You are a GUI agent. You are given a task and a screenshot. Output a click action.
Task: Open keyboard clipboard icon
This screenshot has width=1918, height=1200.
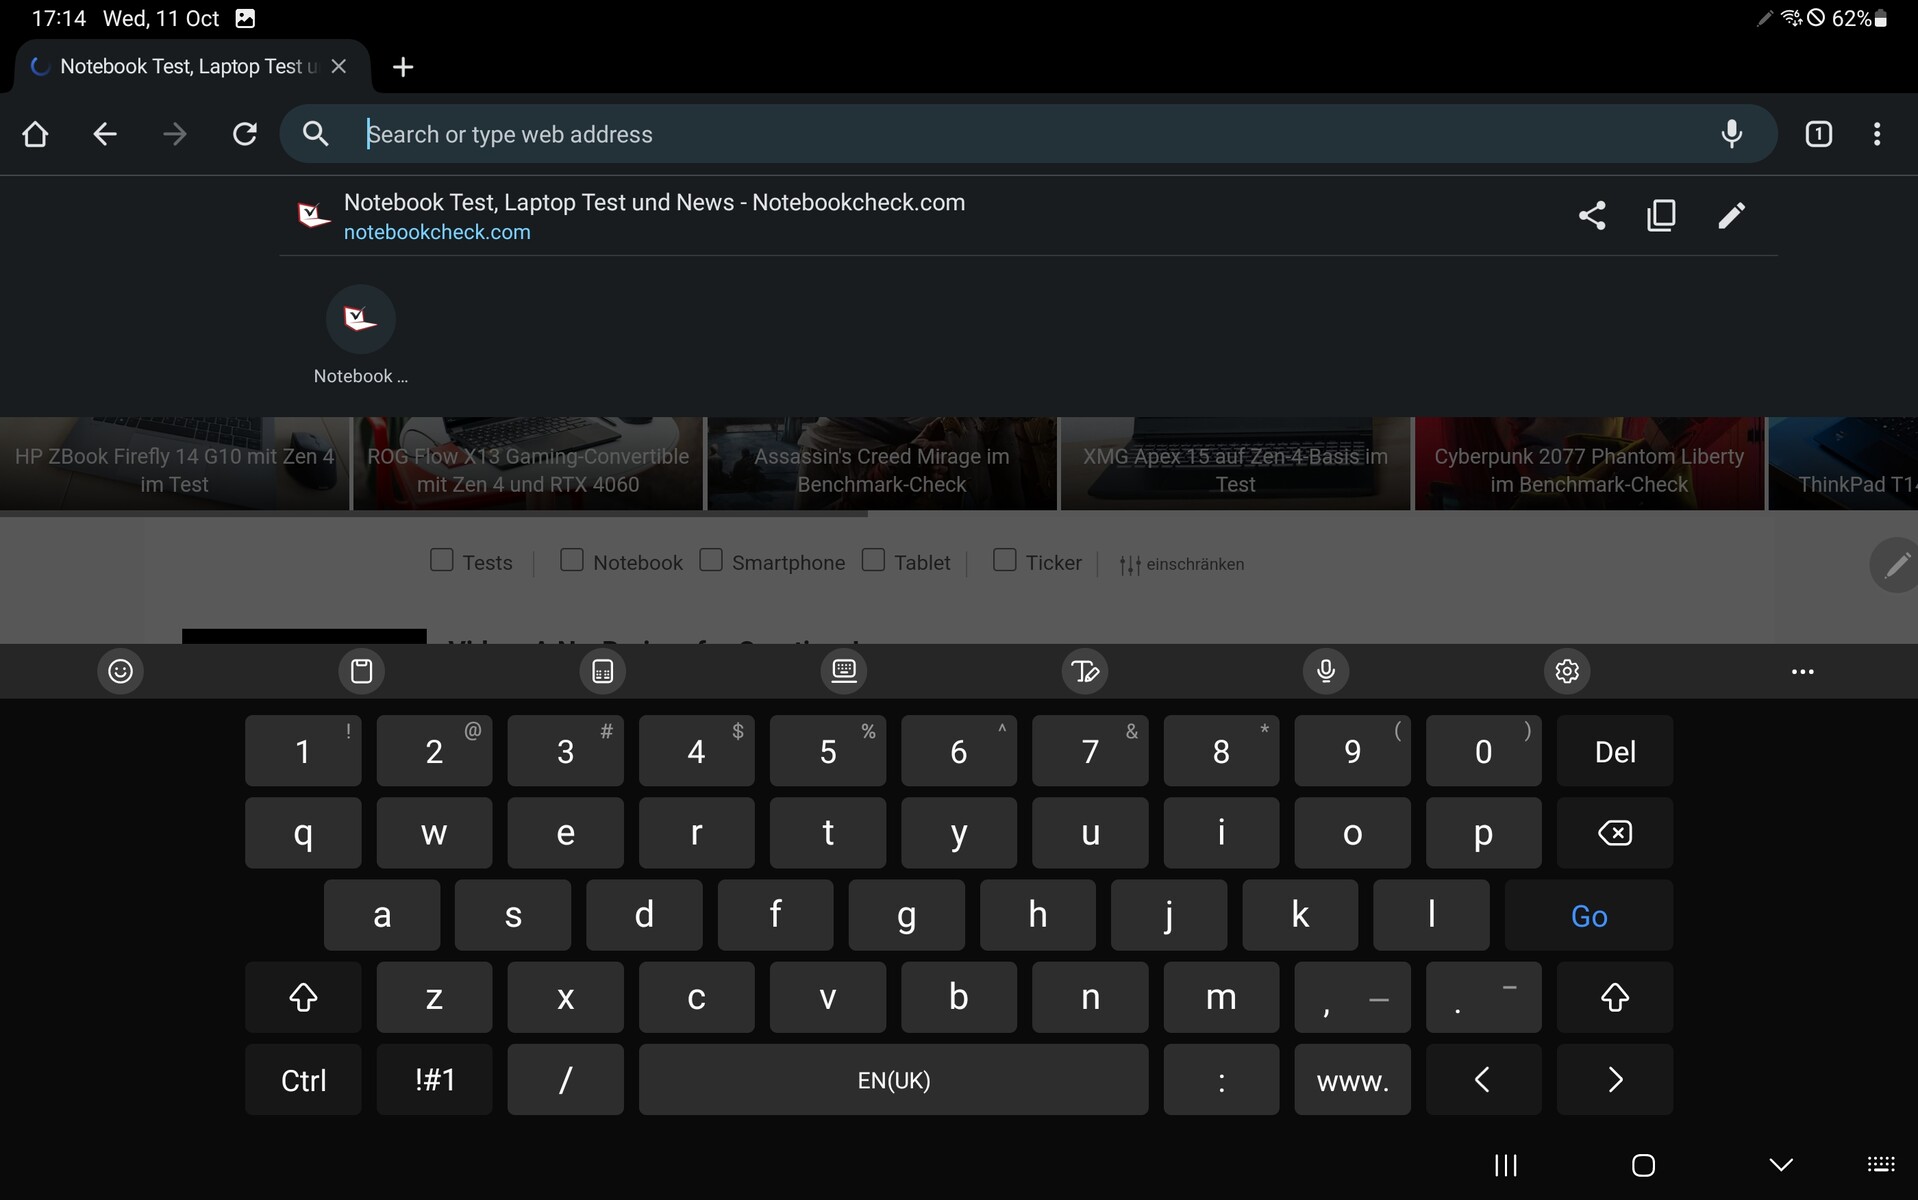click(x=362, y=671)
